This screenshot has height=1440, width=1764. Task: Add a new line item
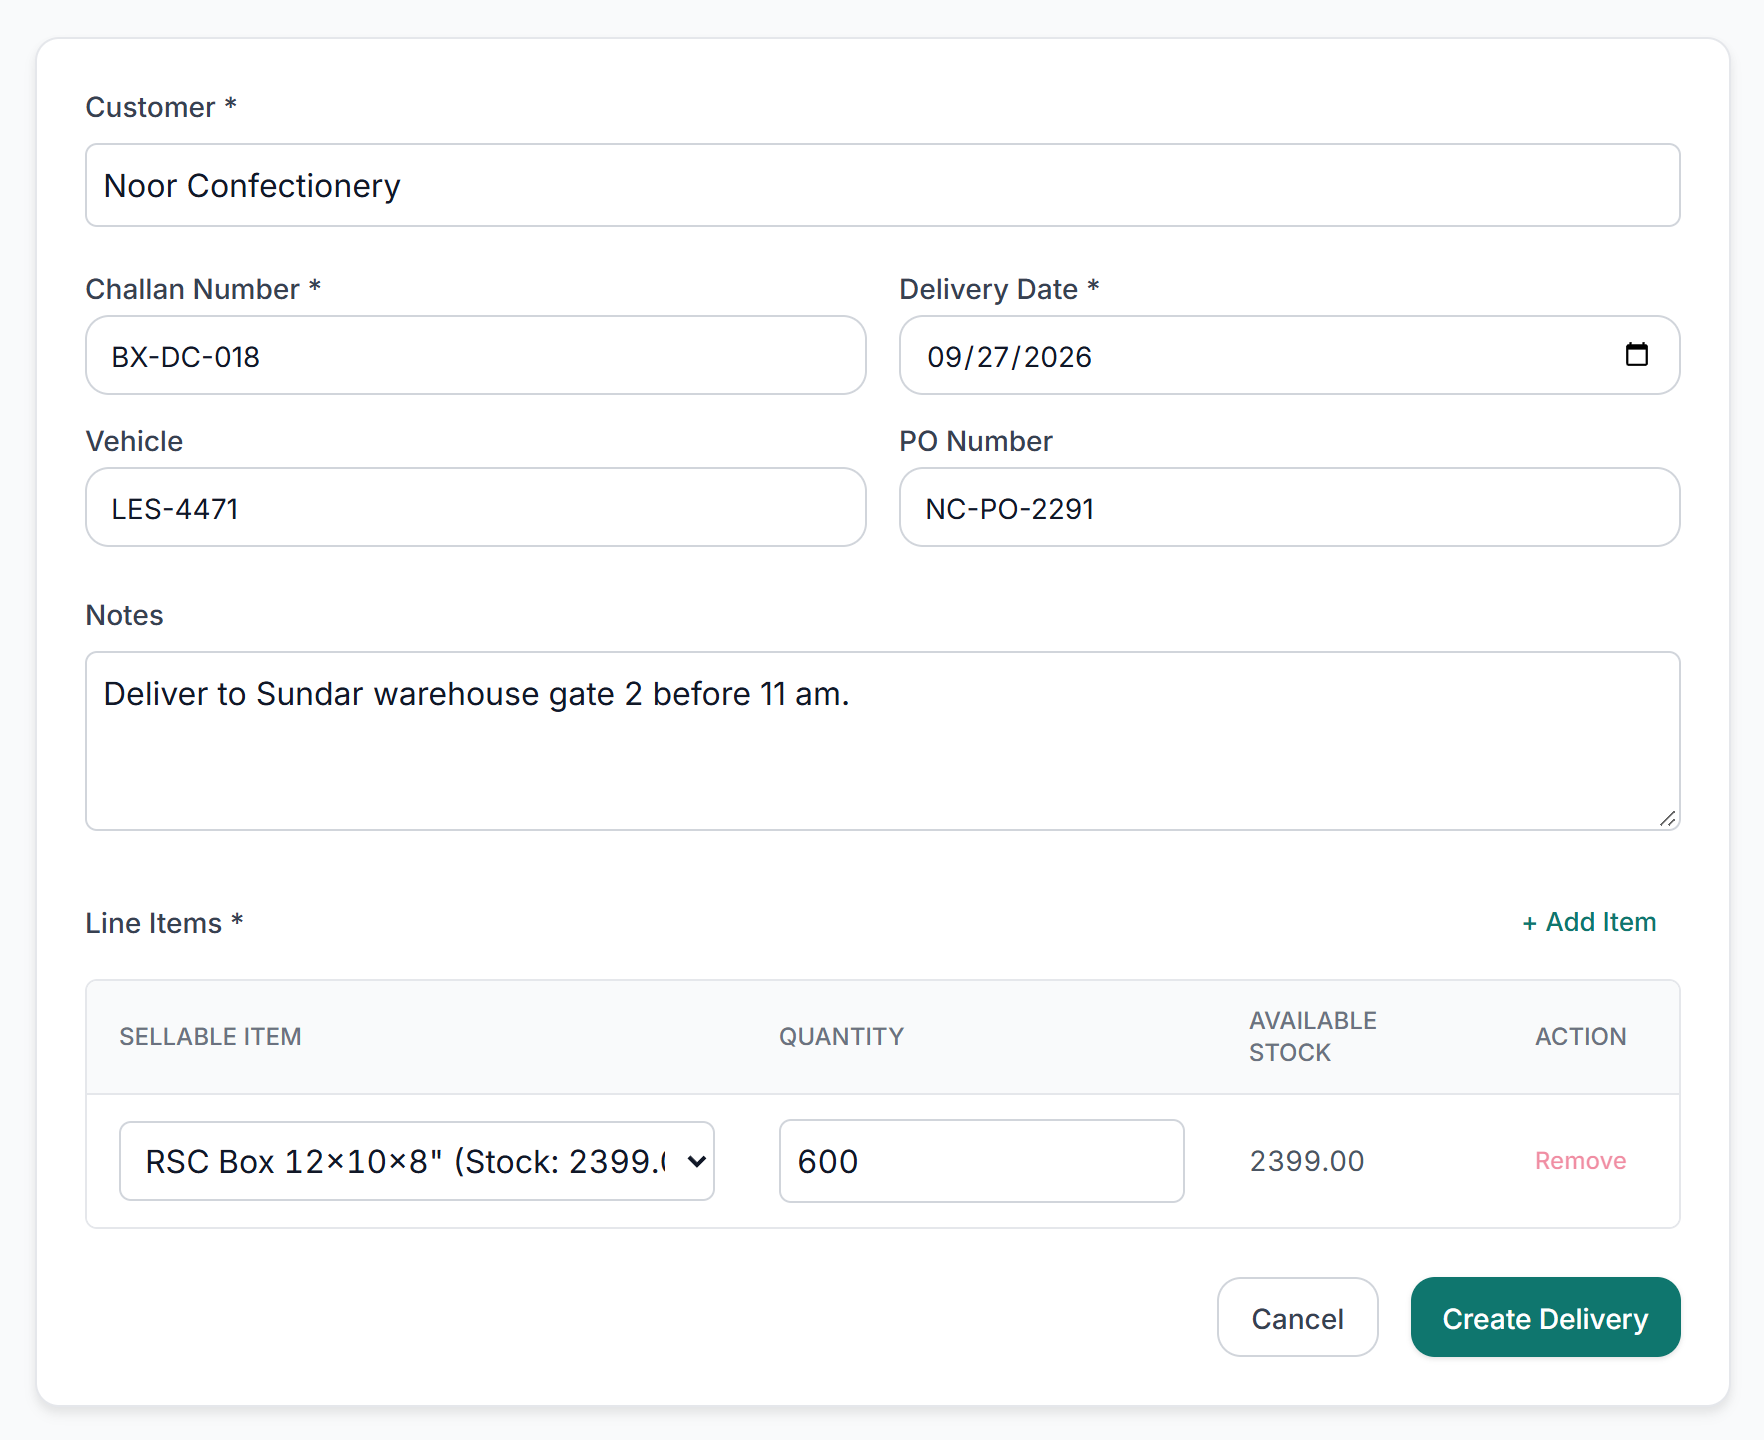1588,922
